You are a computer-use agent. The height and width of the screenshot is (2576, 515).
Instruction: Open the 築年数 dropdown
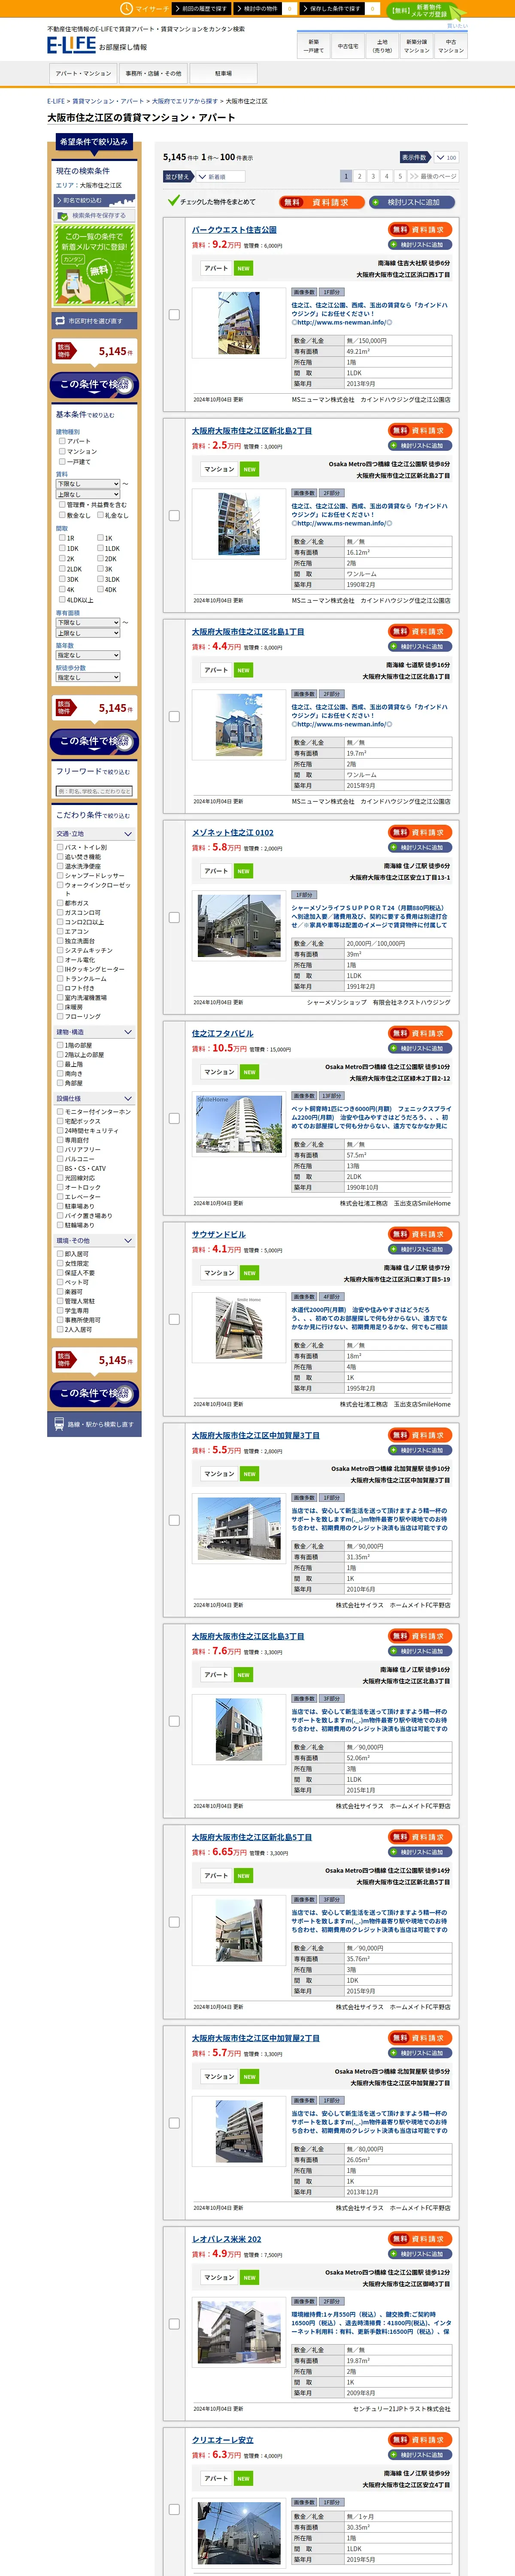pyautogui.click(x=88, y=655)
